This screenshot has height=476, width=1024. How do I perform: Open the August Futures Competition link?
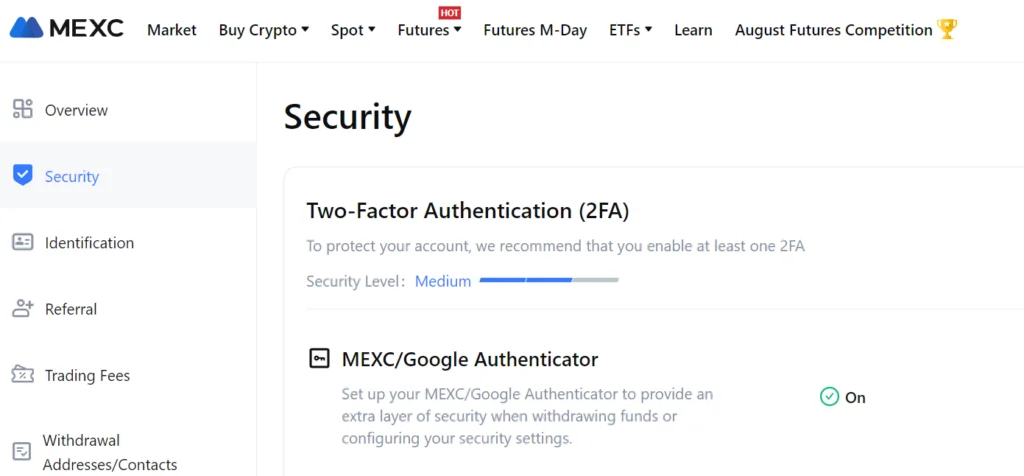[x=833, y=30]
